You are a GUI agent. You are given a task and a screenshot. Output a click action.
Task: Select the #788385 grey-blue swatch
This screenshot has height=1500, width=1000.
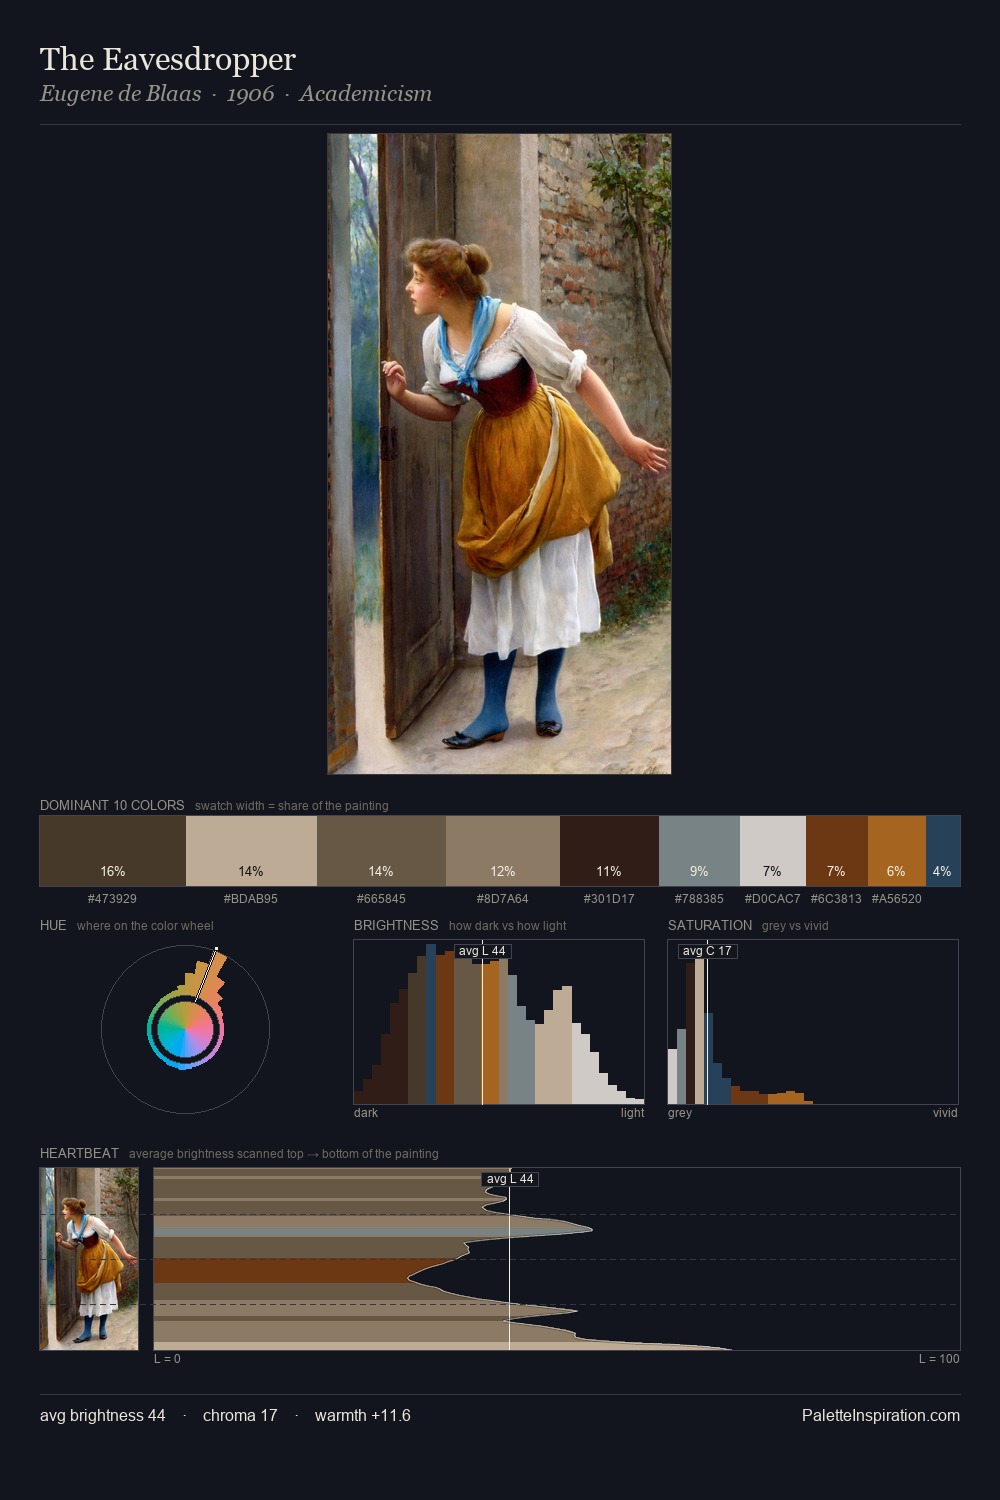pos(699,851)
